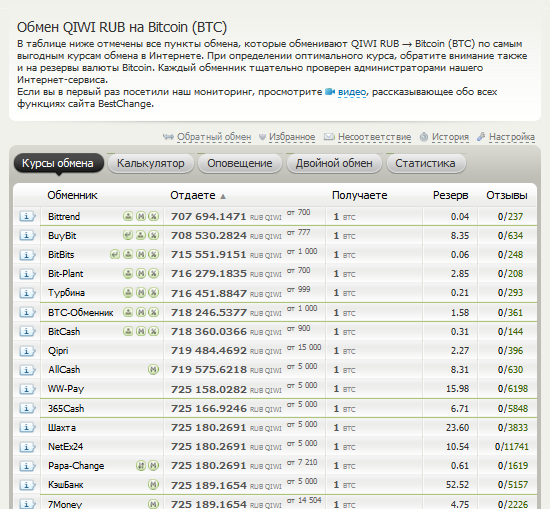The image size is (550, 509).
Task: Open info icon for КэшБанк row
Action: click(27, 485)
